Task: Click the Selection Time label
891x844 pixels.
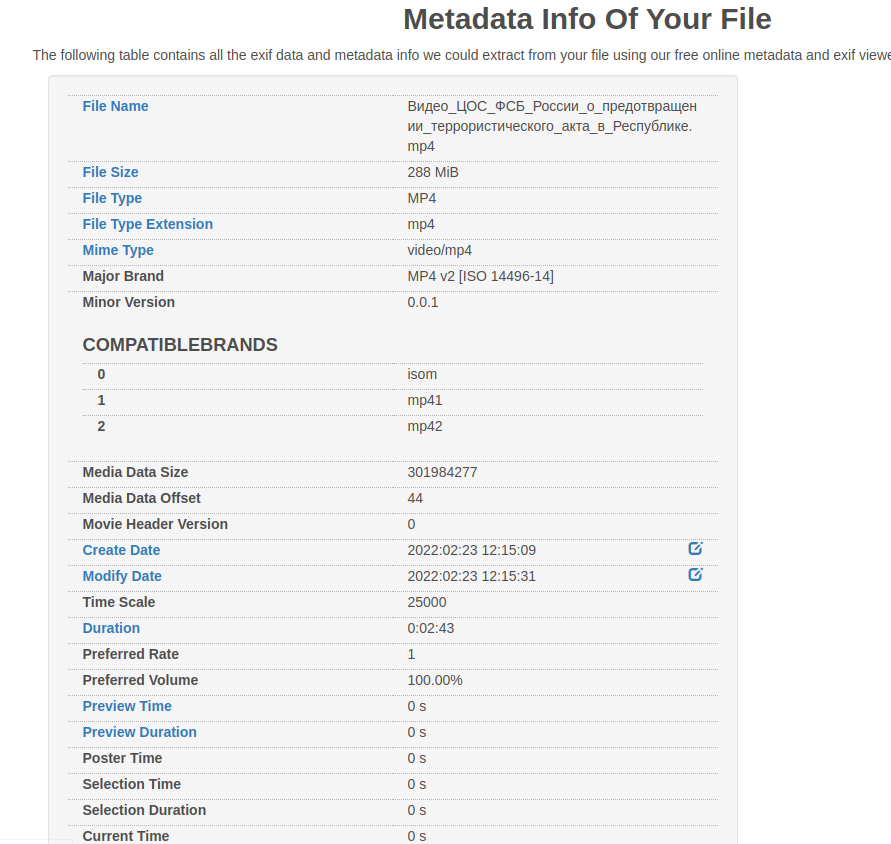Action: [131, 784]
